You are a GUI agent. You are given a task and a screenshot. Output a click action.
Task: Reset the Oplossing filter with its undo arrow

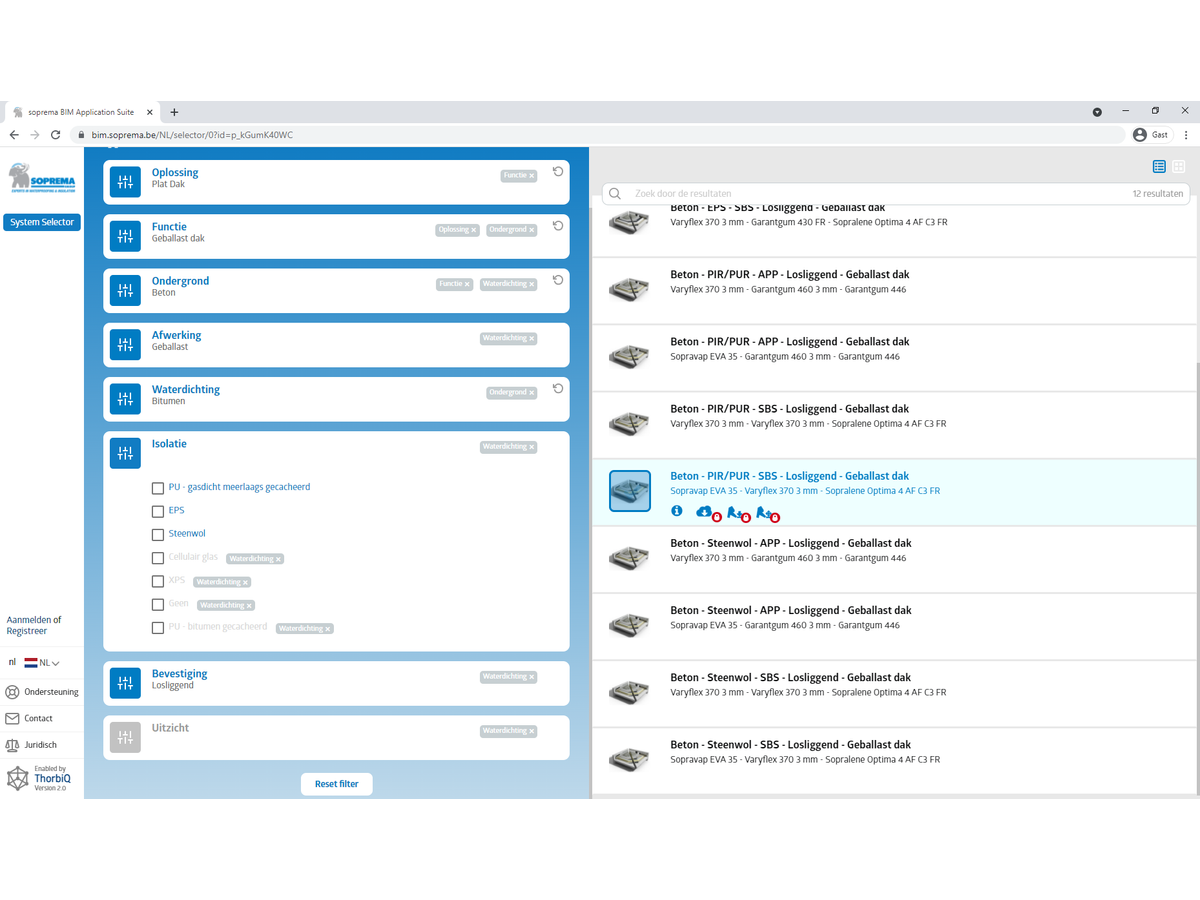(x=558, y=172)
